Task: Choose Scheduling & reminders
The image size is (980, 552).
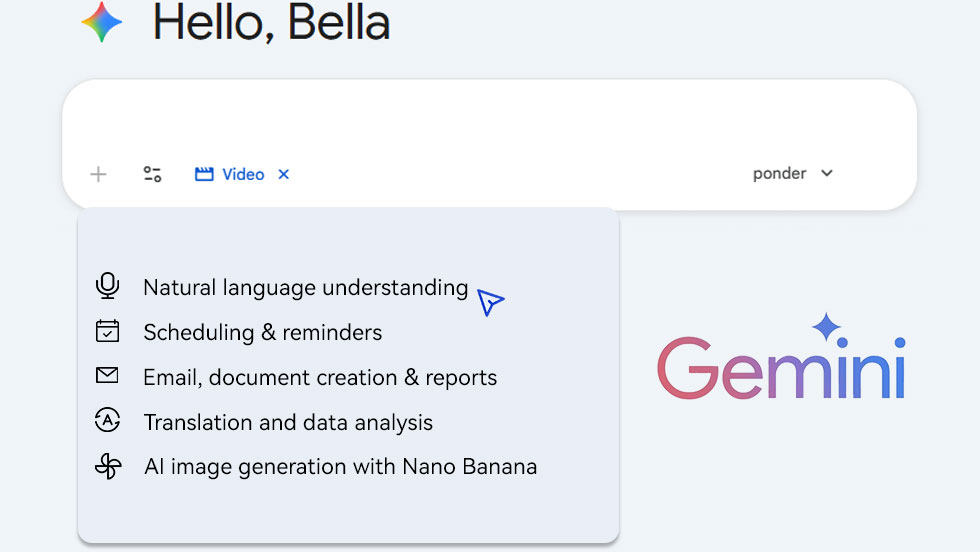Action: [x=262, y=332]
